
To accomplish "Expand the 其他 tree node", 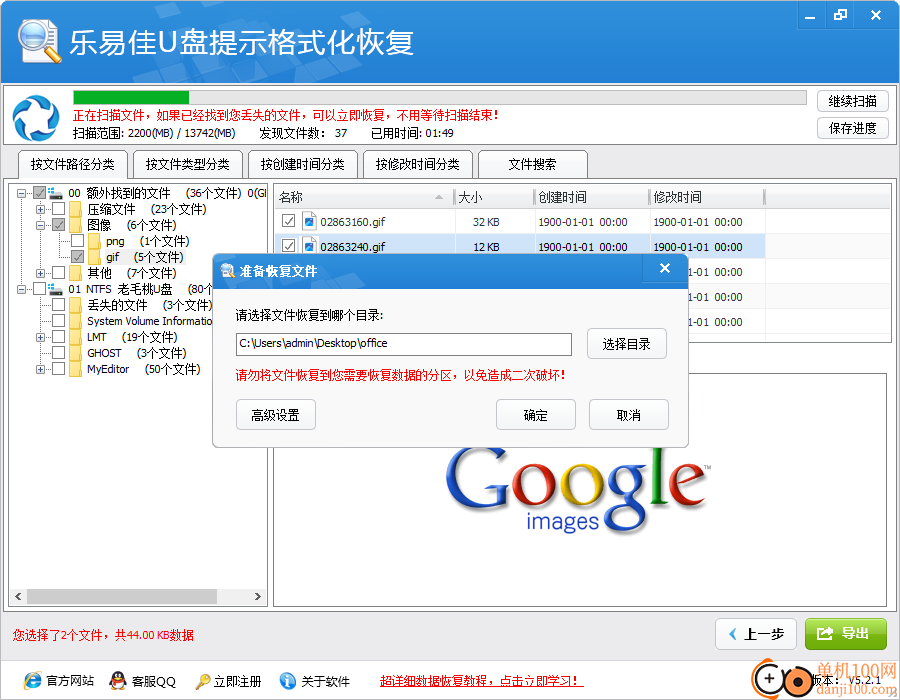I will [x=40, y=273].
